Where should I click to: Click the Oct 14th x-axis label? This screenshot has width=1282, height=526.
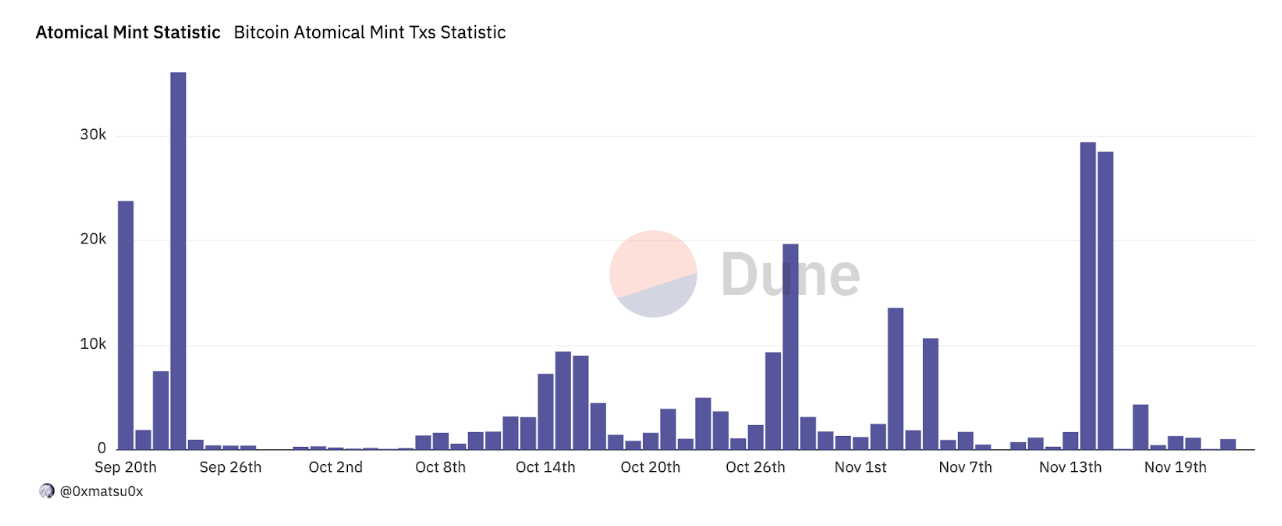546,467
